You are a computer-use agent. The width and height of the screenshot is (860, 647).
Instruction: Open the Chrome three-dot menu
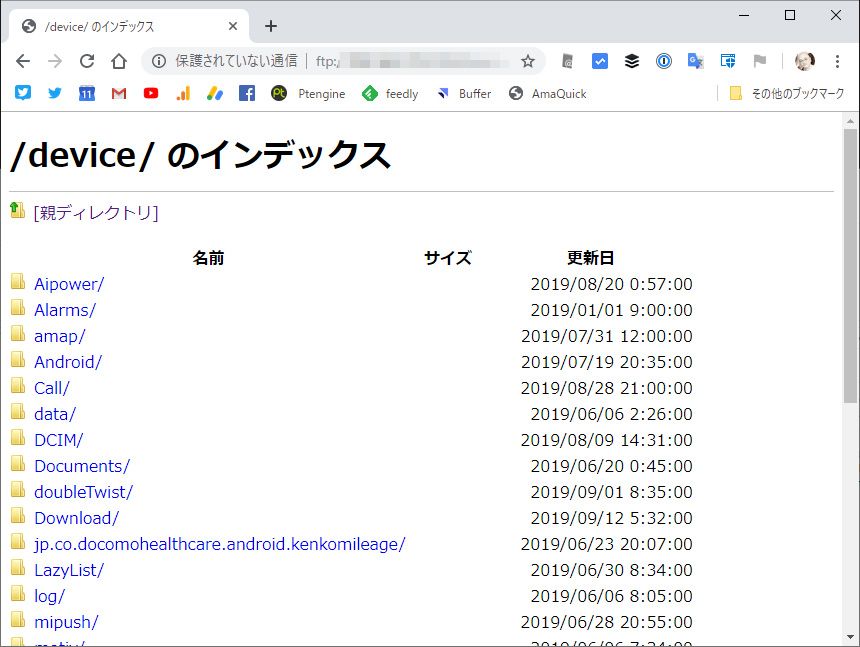point(837,61)
